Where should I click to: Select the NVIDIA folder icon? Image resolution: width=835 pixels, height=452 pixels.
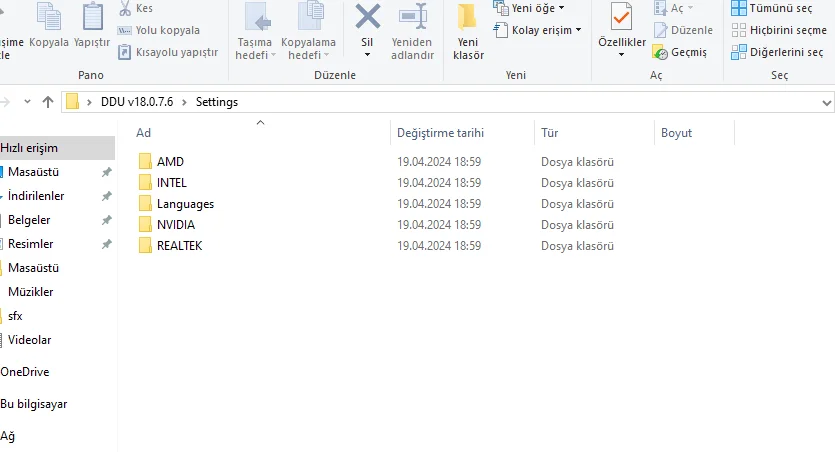click(x=145, y=225)
